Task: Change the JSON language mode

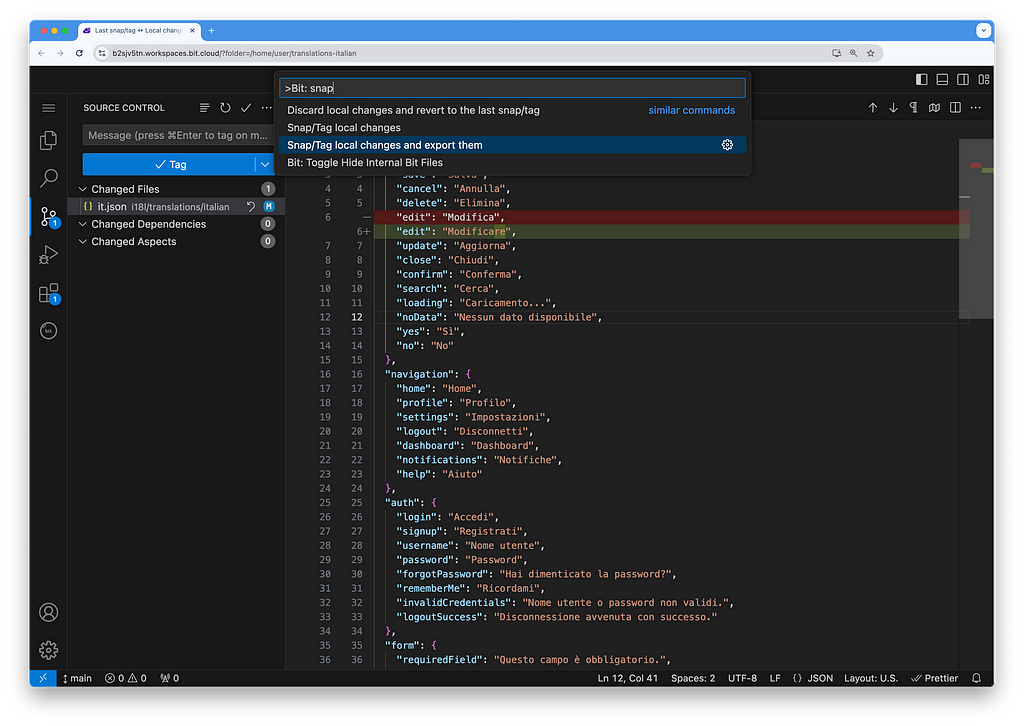Action: click(x=813, y=678)
